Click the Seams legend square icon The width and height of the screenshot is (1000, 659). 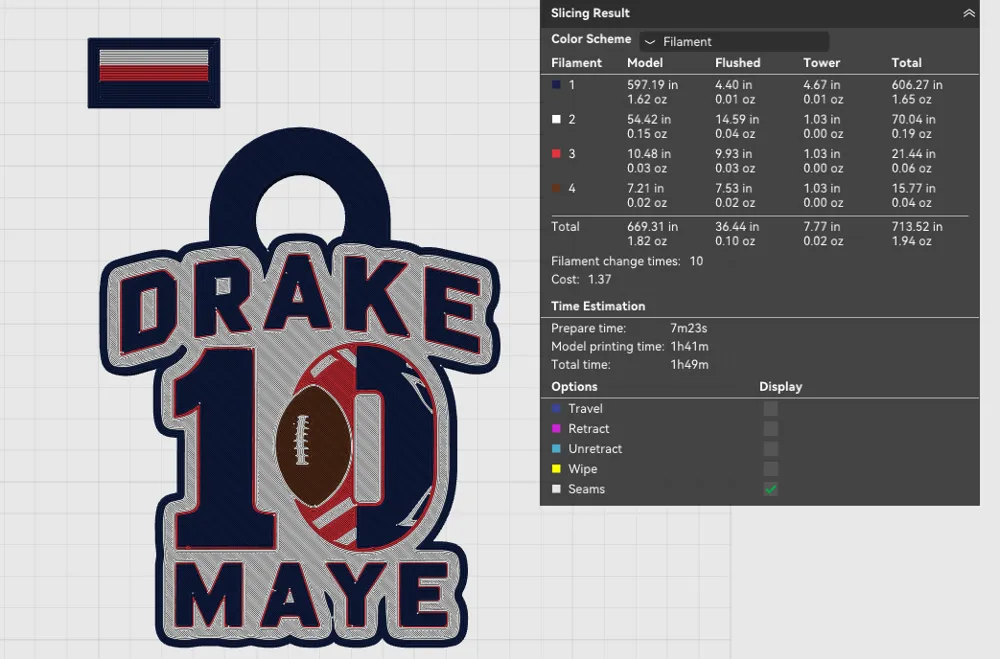[x=556, y=489]
